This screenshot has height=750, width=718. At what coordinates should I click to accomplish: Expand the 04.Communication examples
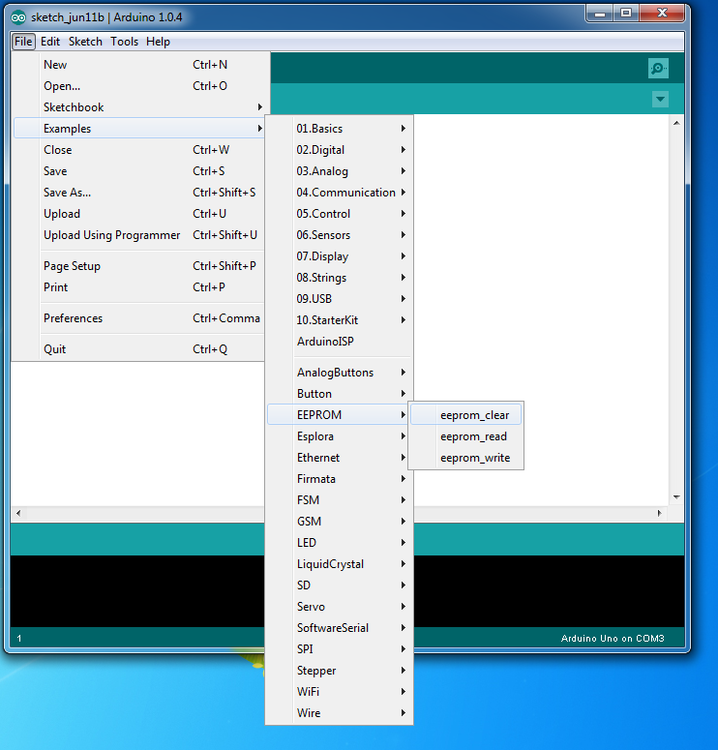(339, 192)
